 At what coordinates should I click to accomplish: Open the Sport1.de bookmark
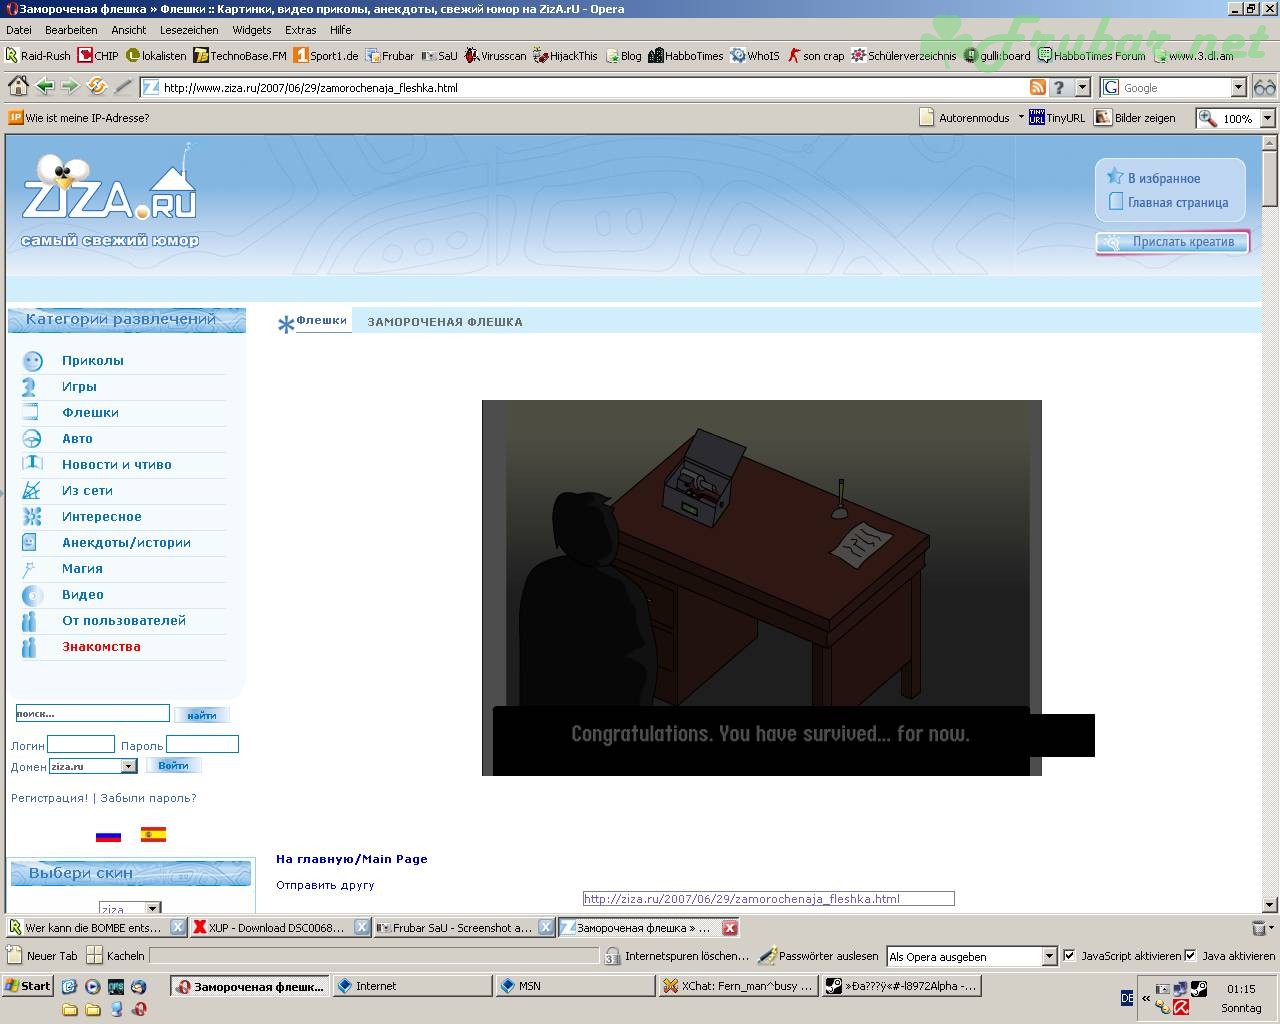pyautogui.click(x=326, y=55)
